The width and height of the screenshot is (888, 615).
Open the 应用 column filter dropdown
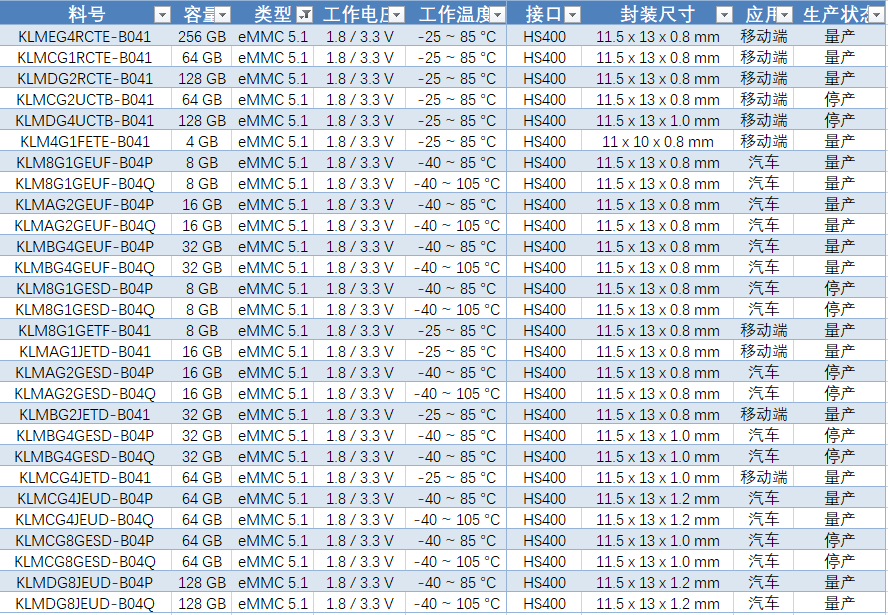(784, 15)
